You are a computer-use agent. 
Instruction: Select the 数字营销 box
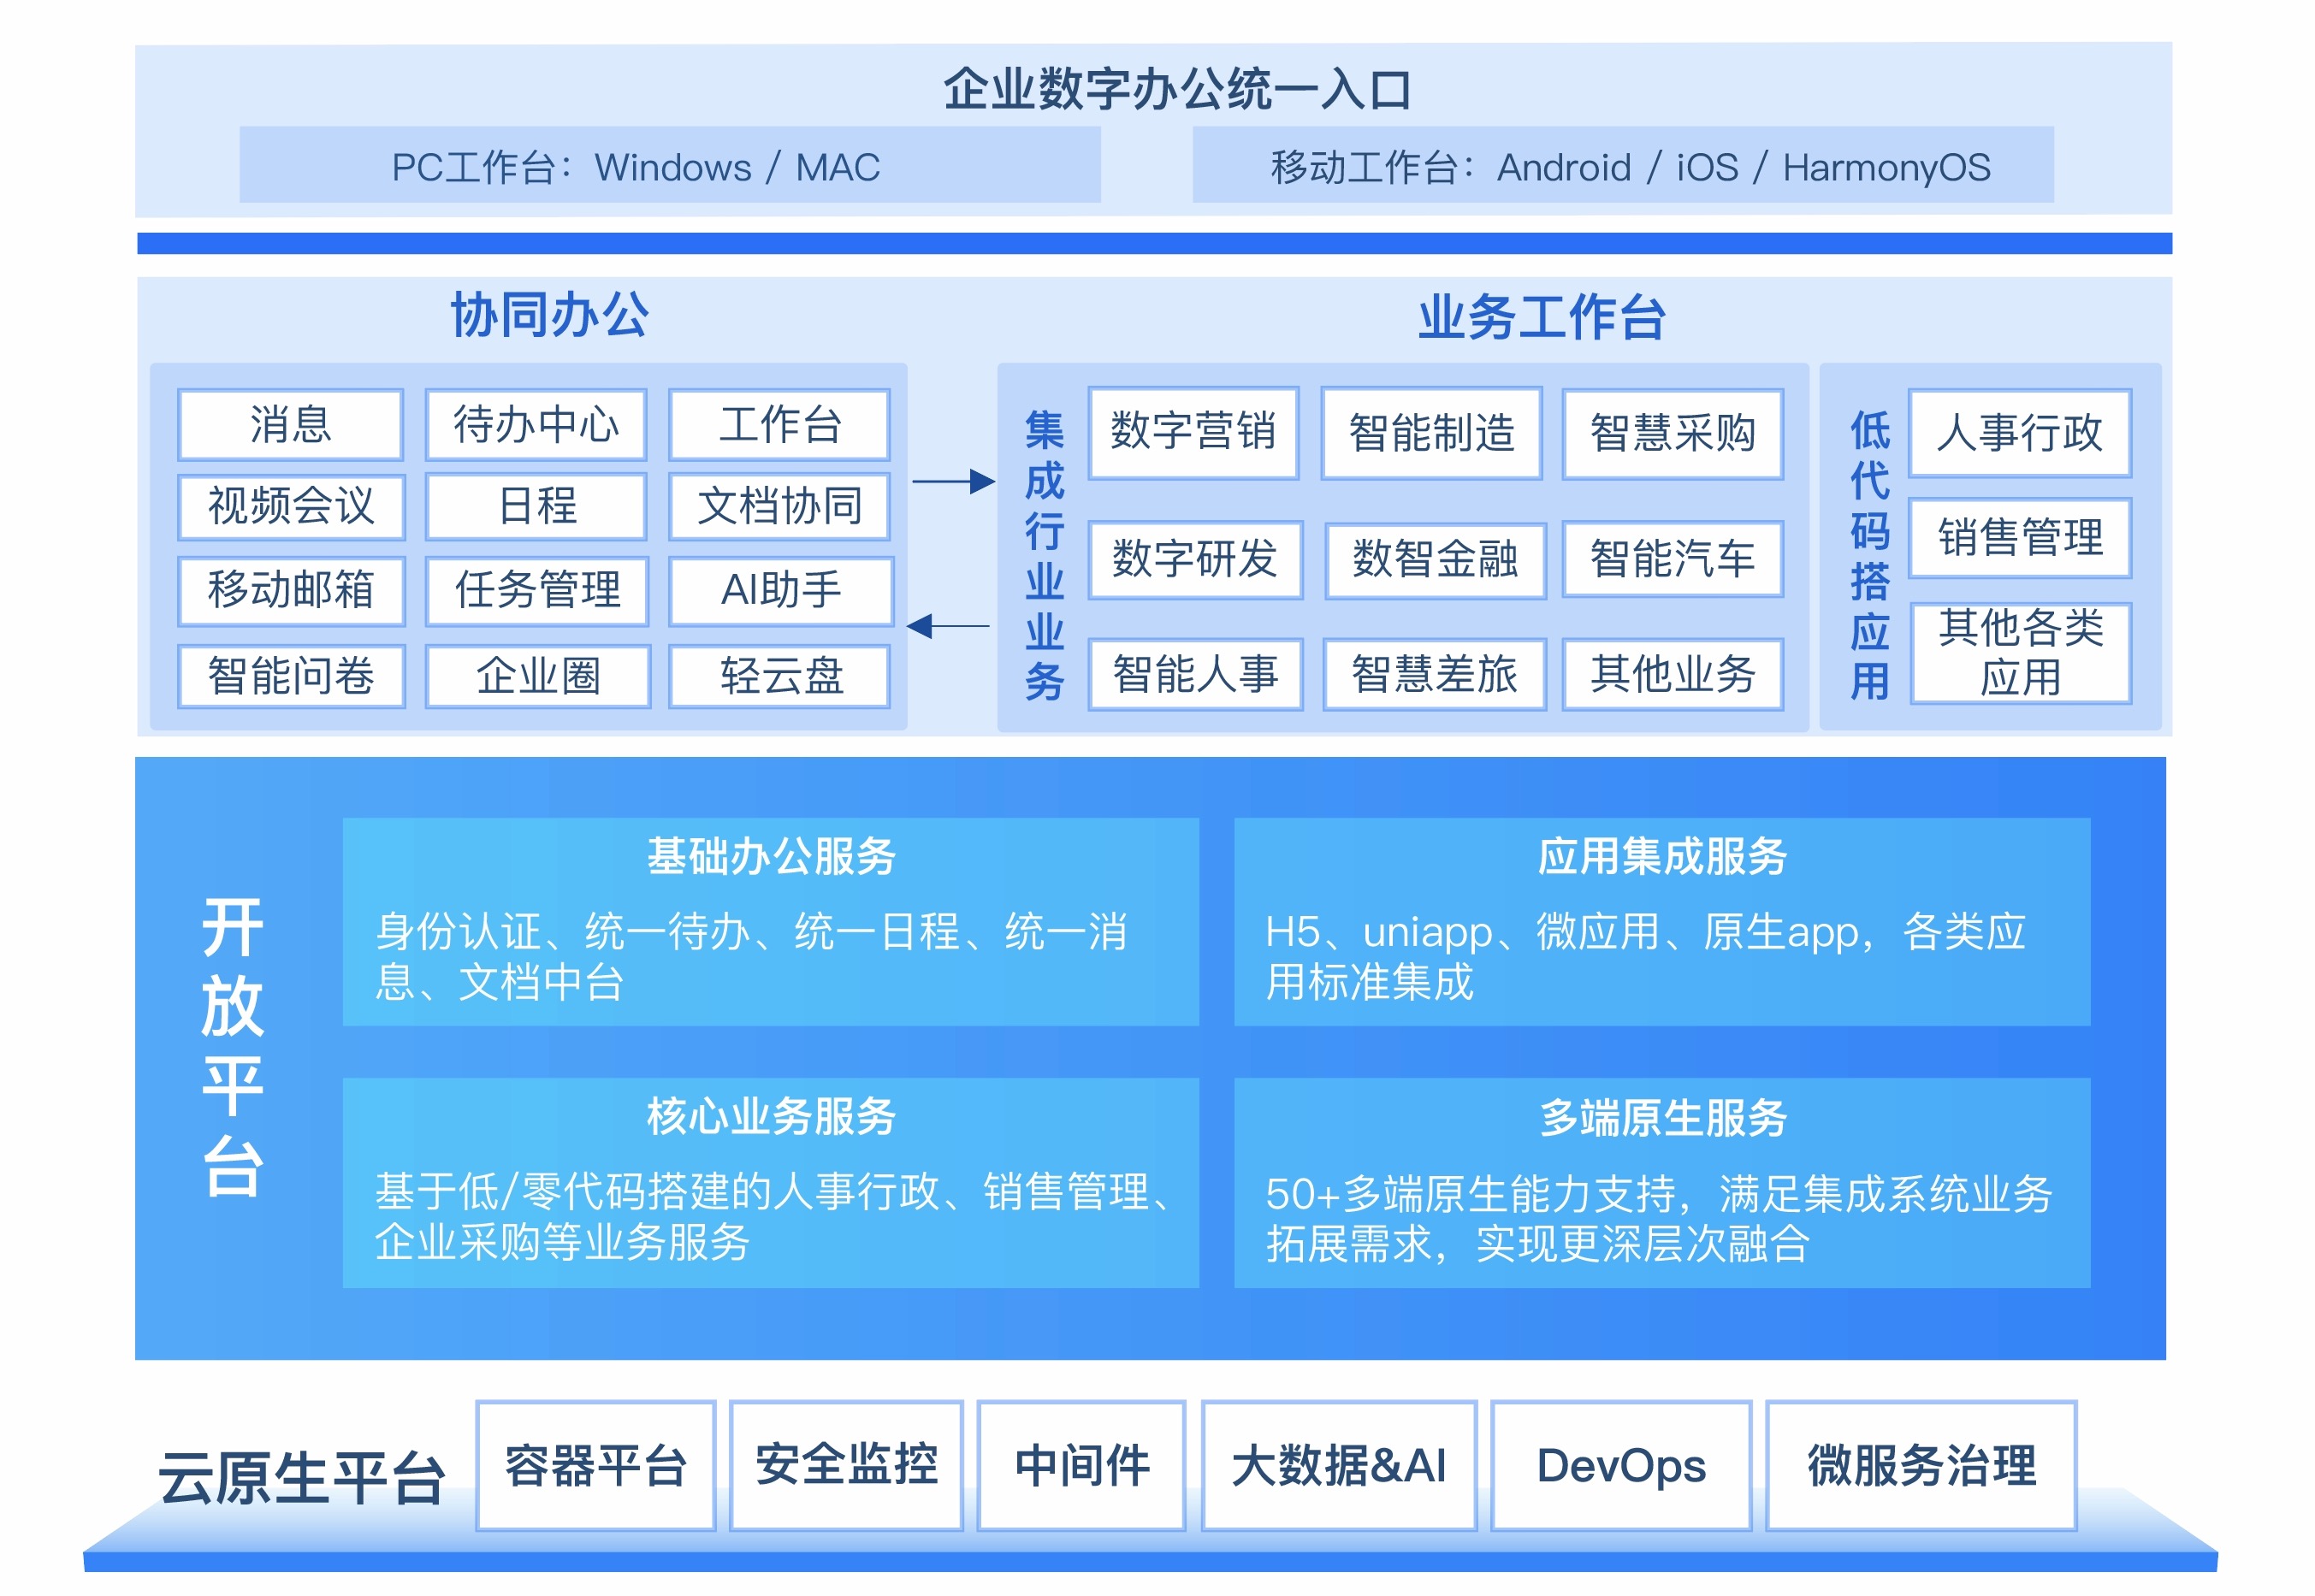tap(1194, 432)
